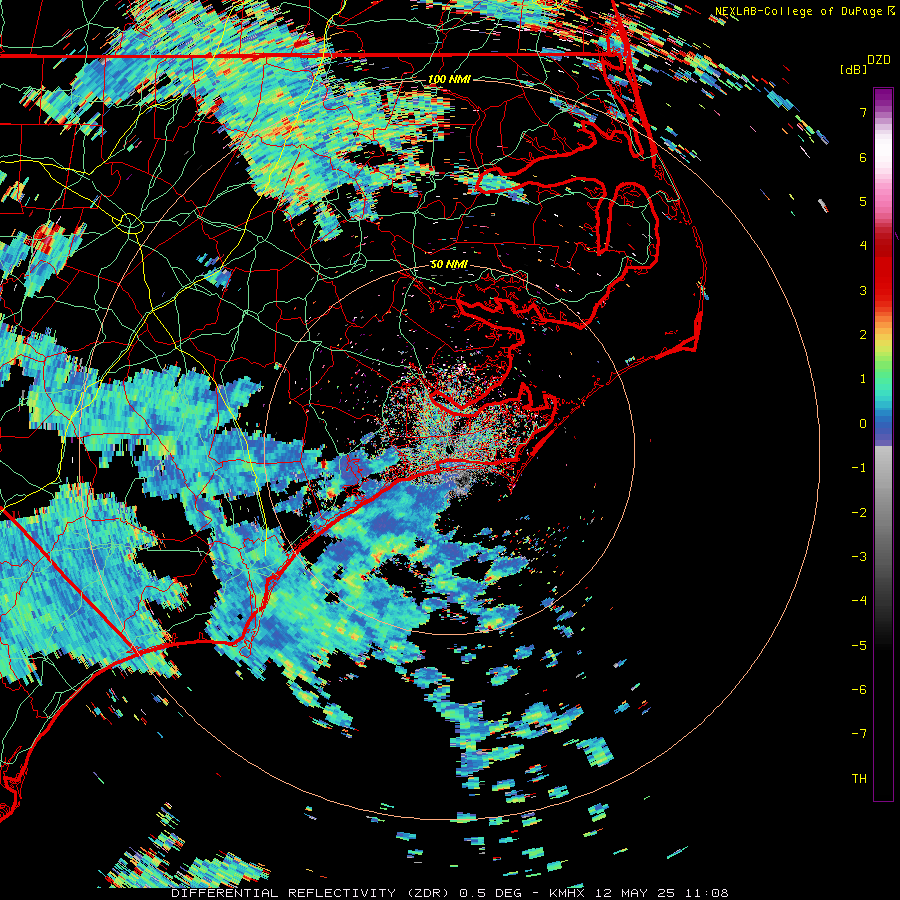The height and width of the screenshot is (900, 900).
Task: Click the 100 NMI range ring label
Action: point(449,79)
